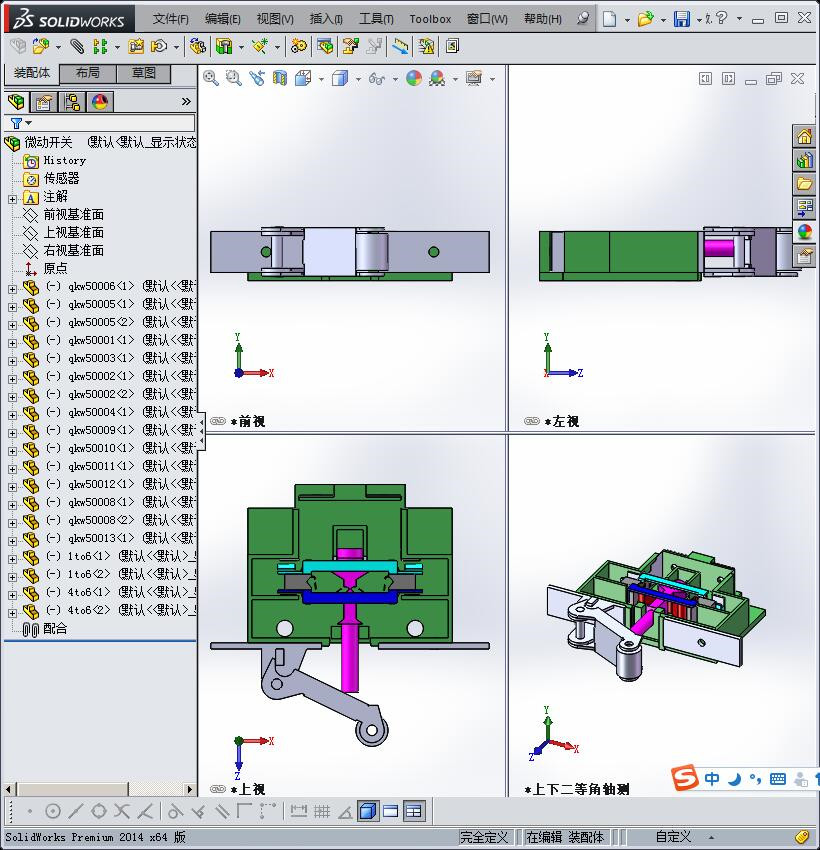Open the Appearances task pane color ball

[x=804, y=231]
